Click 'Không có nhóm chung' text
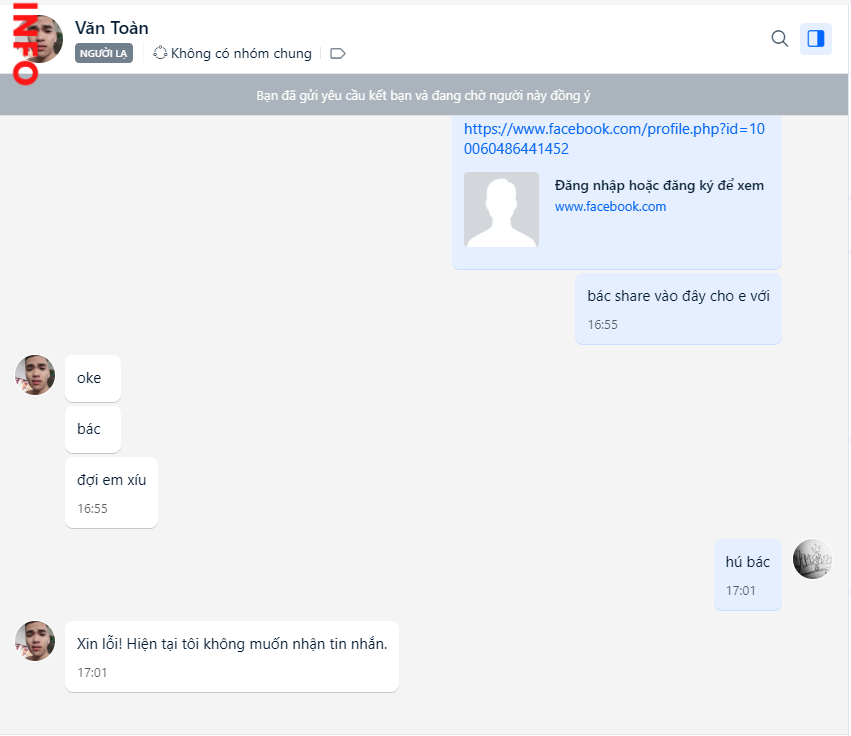Image resolution: width=851 pixels, height=736 pixels. [x=241, y=53]
